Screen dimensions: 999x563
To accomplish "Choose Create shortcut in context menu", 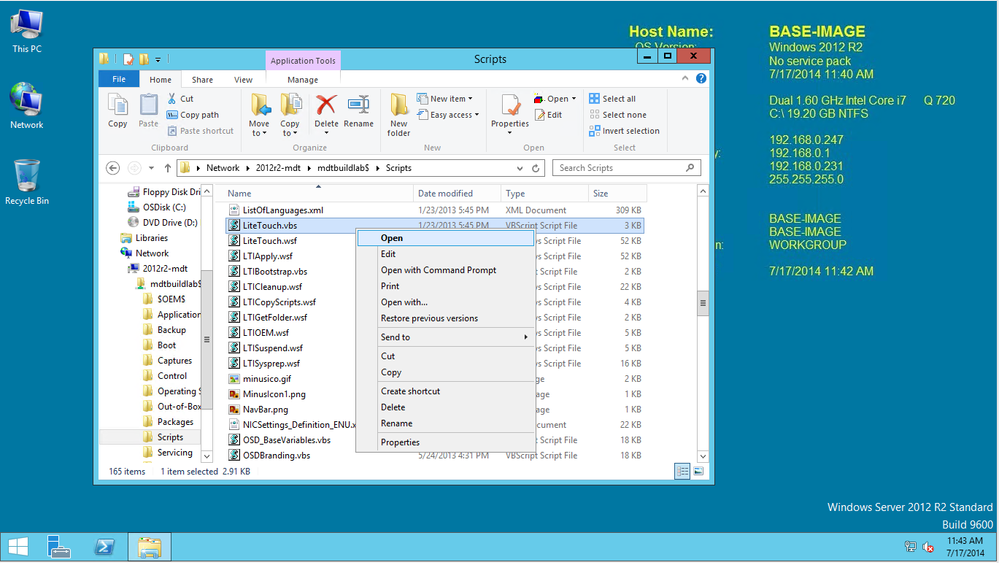I will [445, 391].
